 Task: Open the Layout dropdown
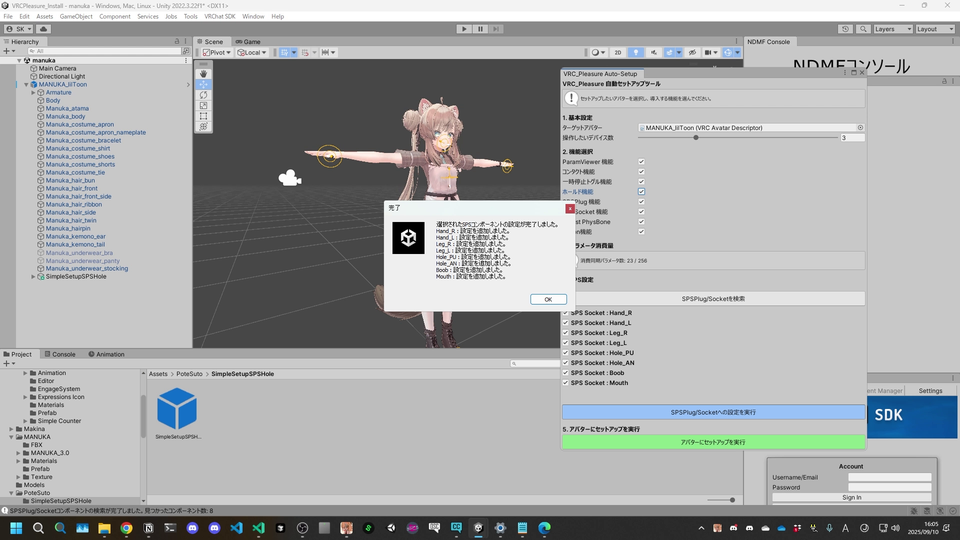[x=935, y=29]
